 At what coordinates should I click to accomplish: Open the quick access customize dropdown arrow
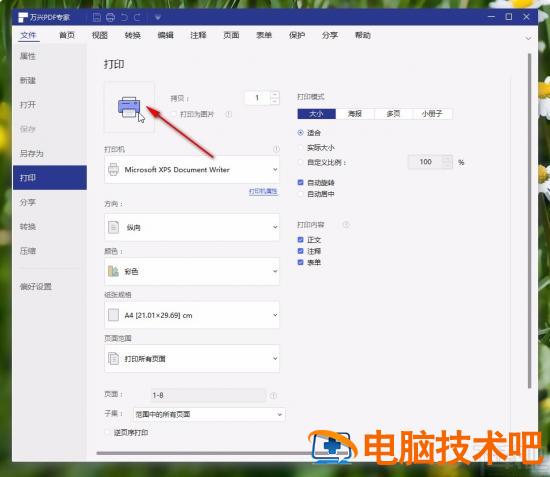[157, 17]
